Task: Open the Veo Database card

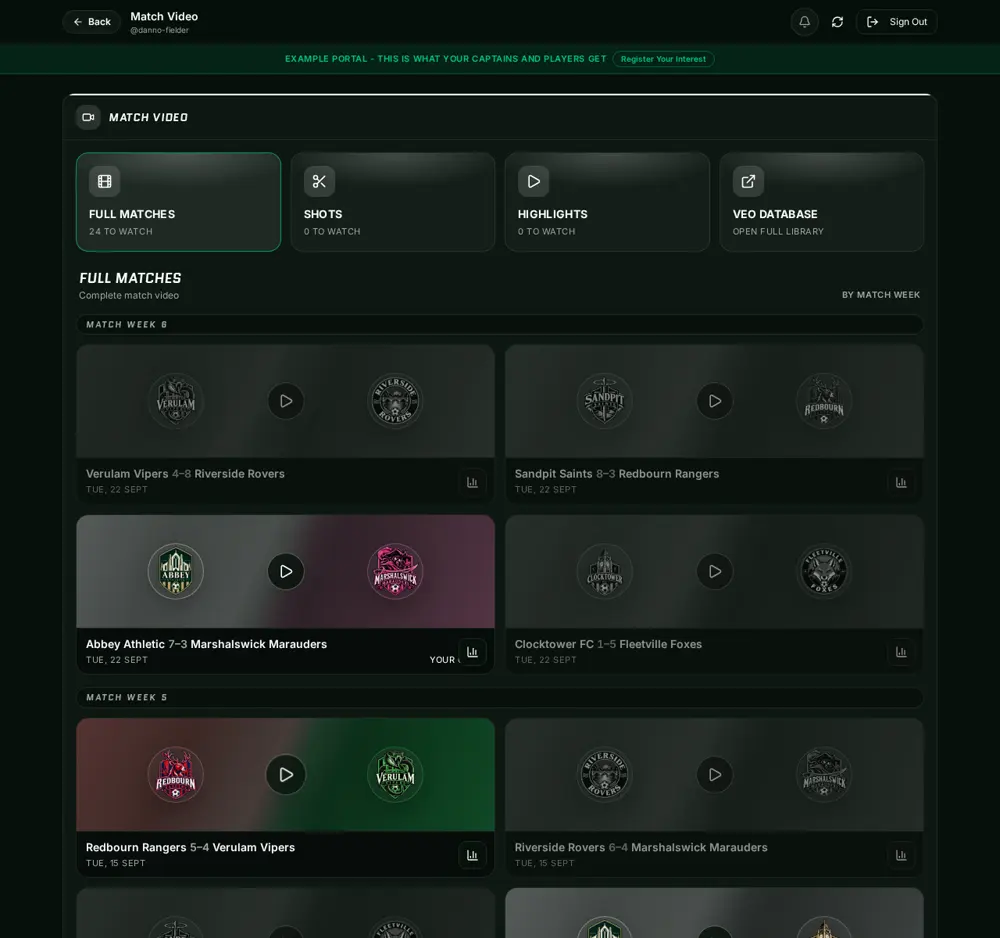Action: pos(821,202)
